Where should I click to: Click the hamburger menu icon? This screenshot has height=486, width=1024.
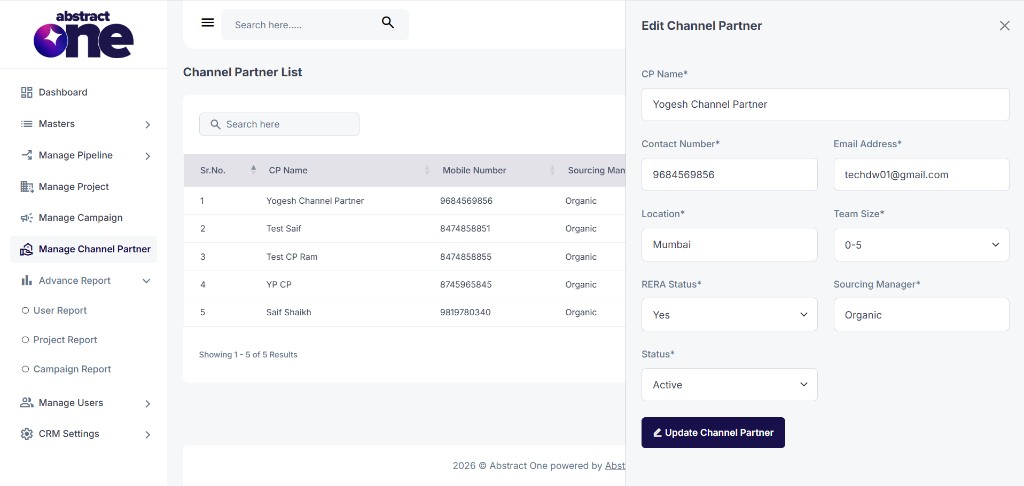208,23
